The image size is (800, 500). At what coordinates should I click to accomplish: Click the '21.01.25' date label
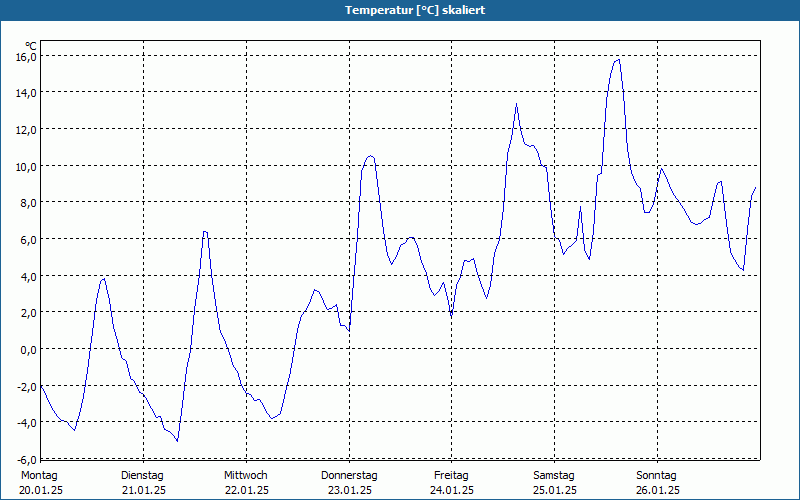point(144,491)
